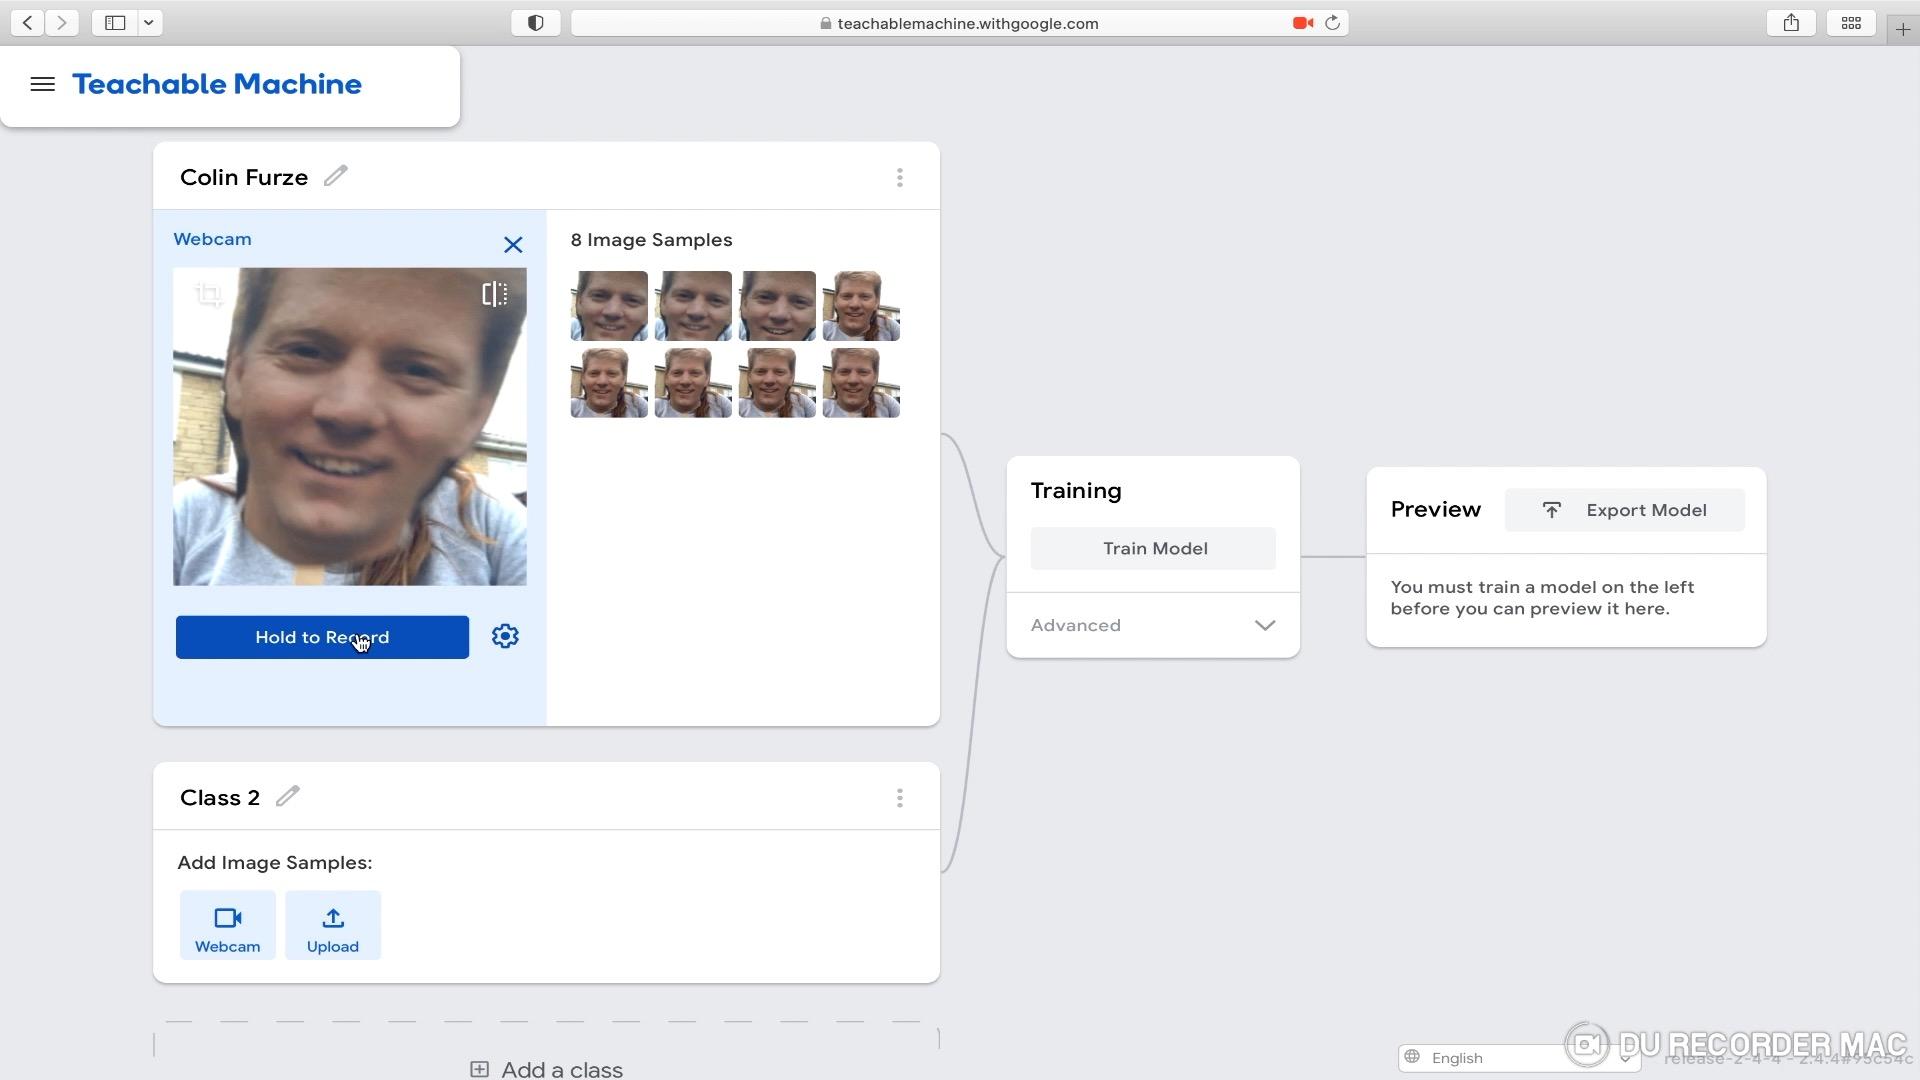Start Webcam capture for Class 2
This screenshot has height=1080, width=1920.
point(227,926)
